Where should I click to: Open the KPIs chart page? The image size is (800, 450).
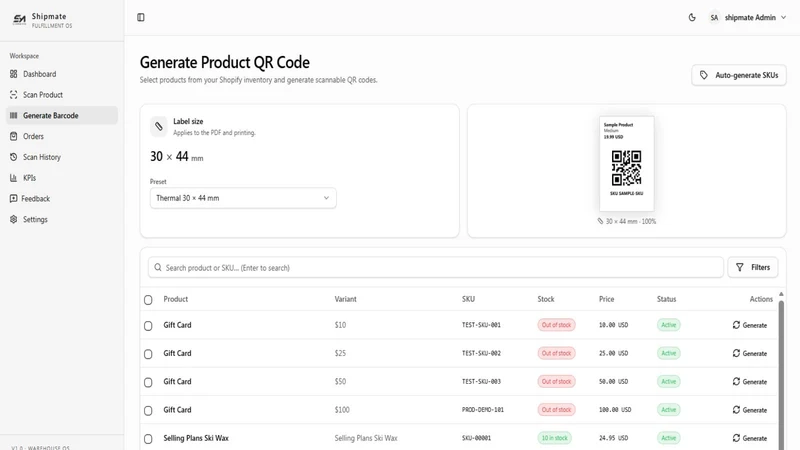(x=62, y=178)
